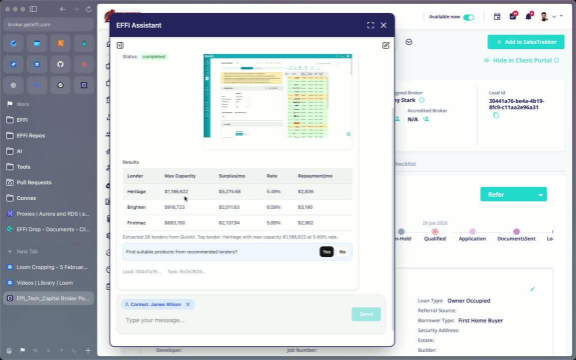Image resolution: width=576 pixels, height=360 pixels.
Task: Click the EFFI Assistant expand fullscreen icon
Action: click(370, 25)
